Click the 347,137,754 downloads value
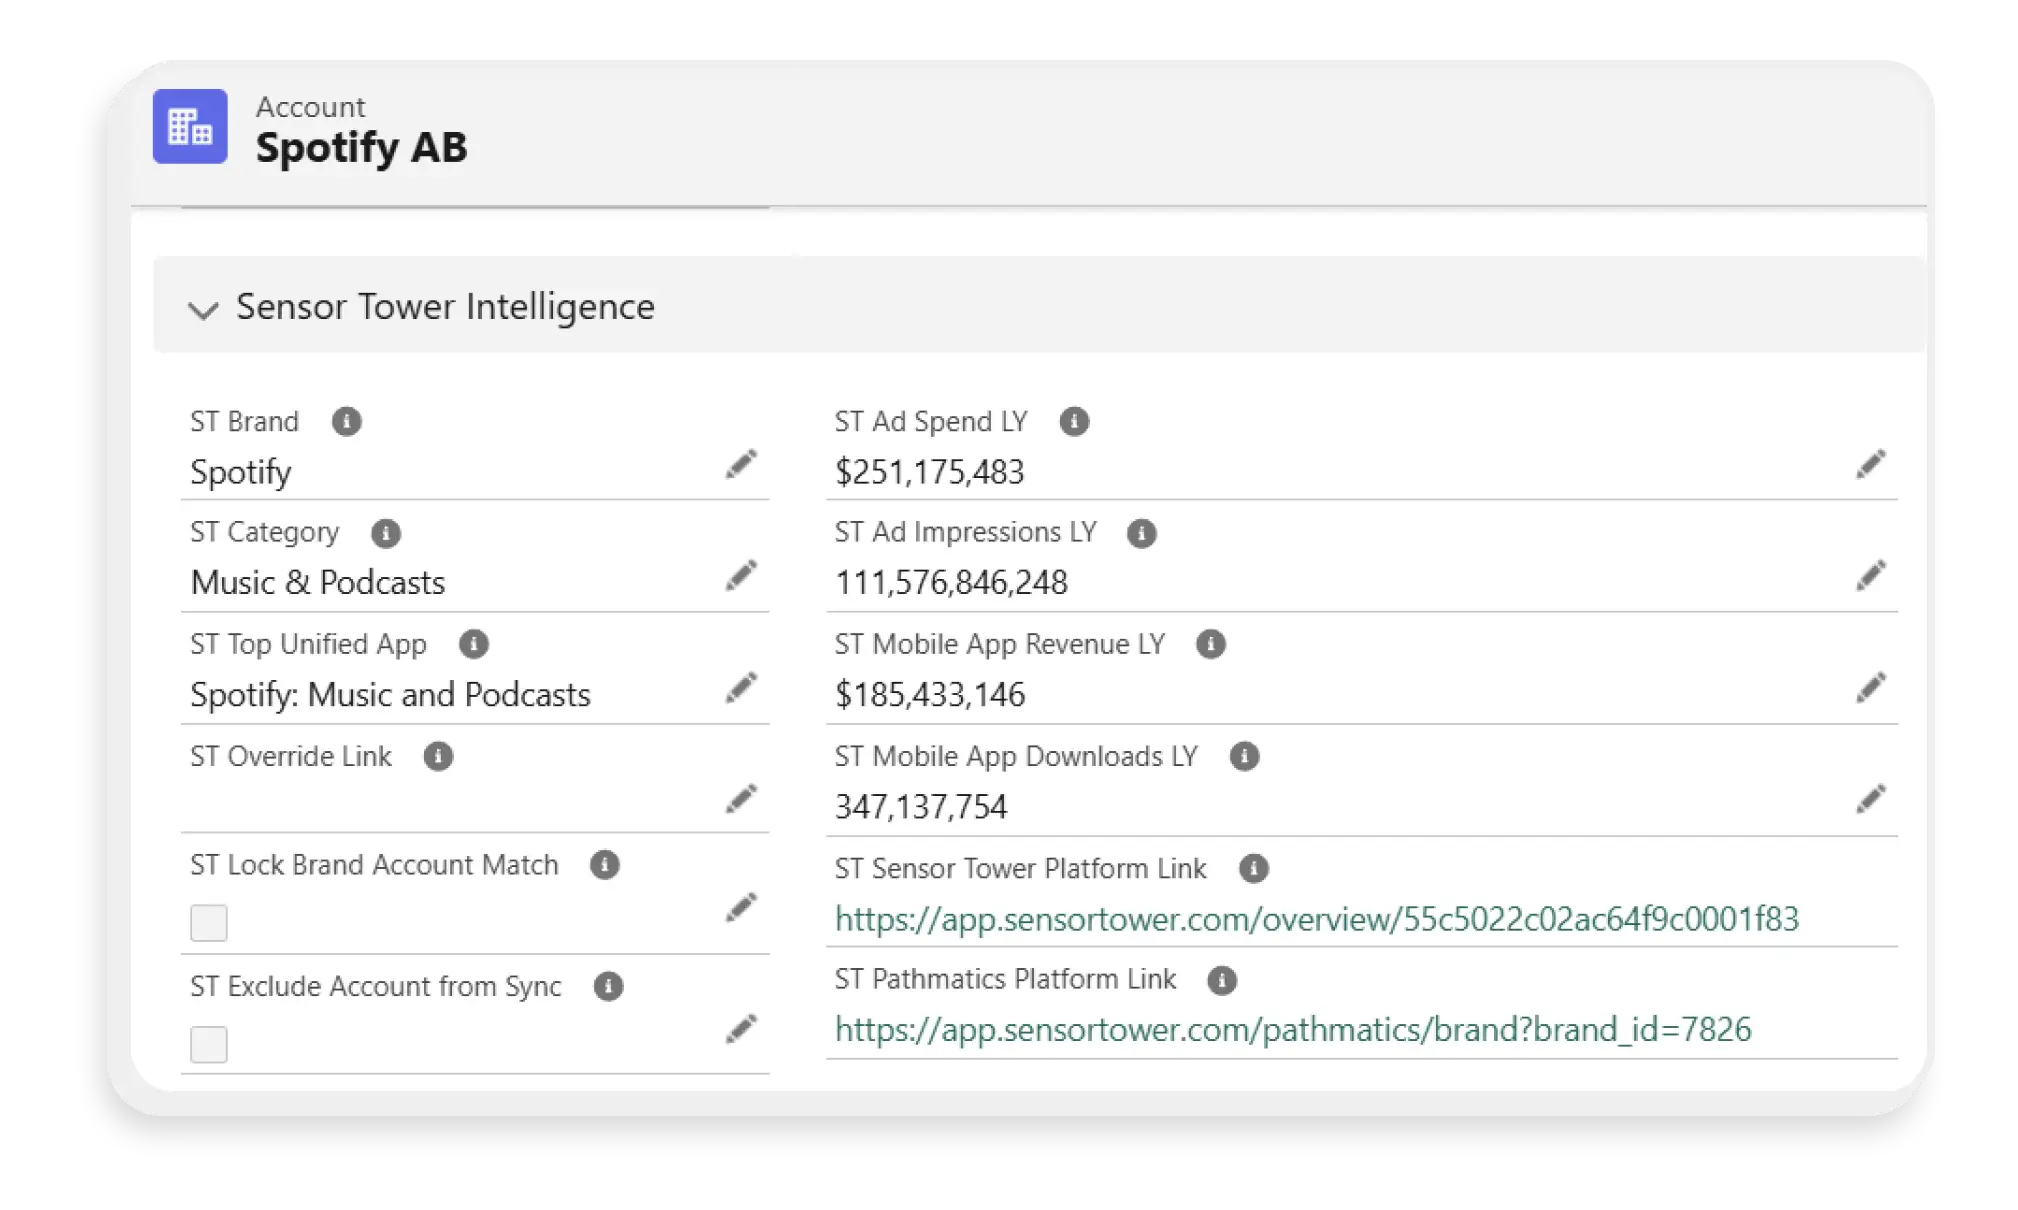 coord(921,807)
